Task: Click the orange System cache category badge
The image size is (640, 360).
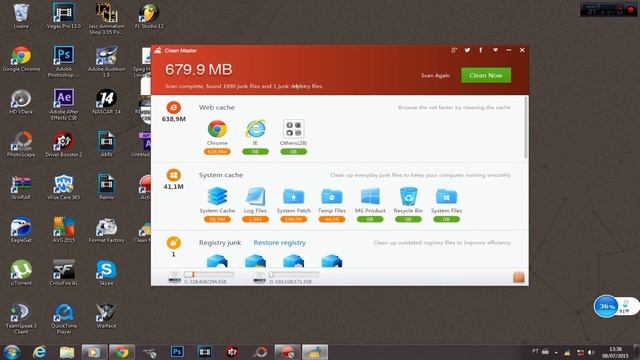Action: pyautogui.click(x=173, y=175)
